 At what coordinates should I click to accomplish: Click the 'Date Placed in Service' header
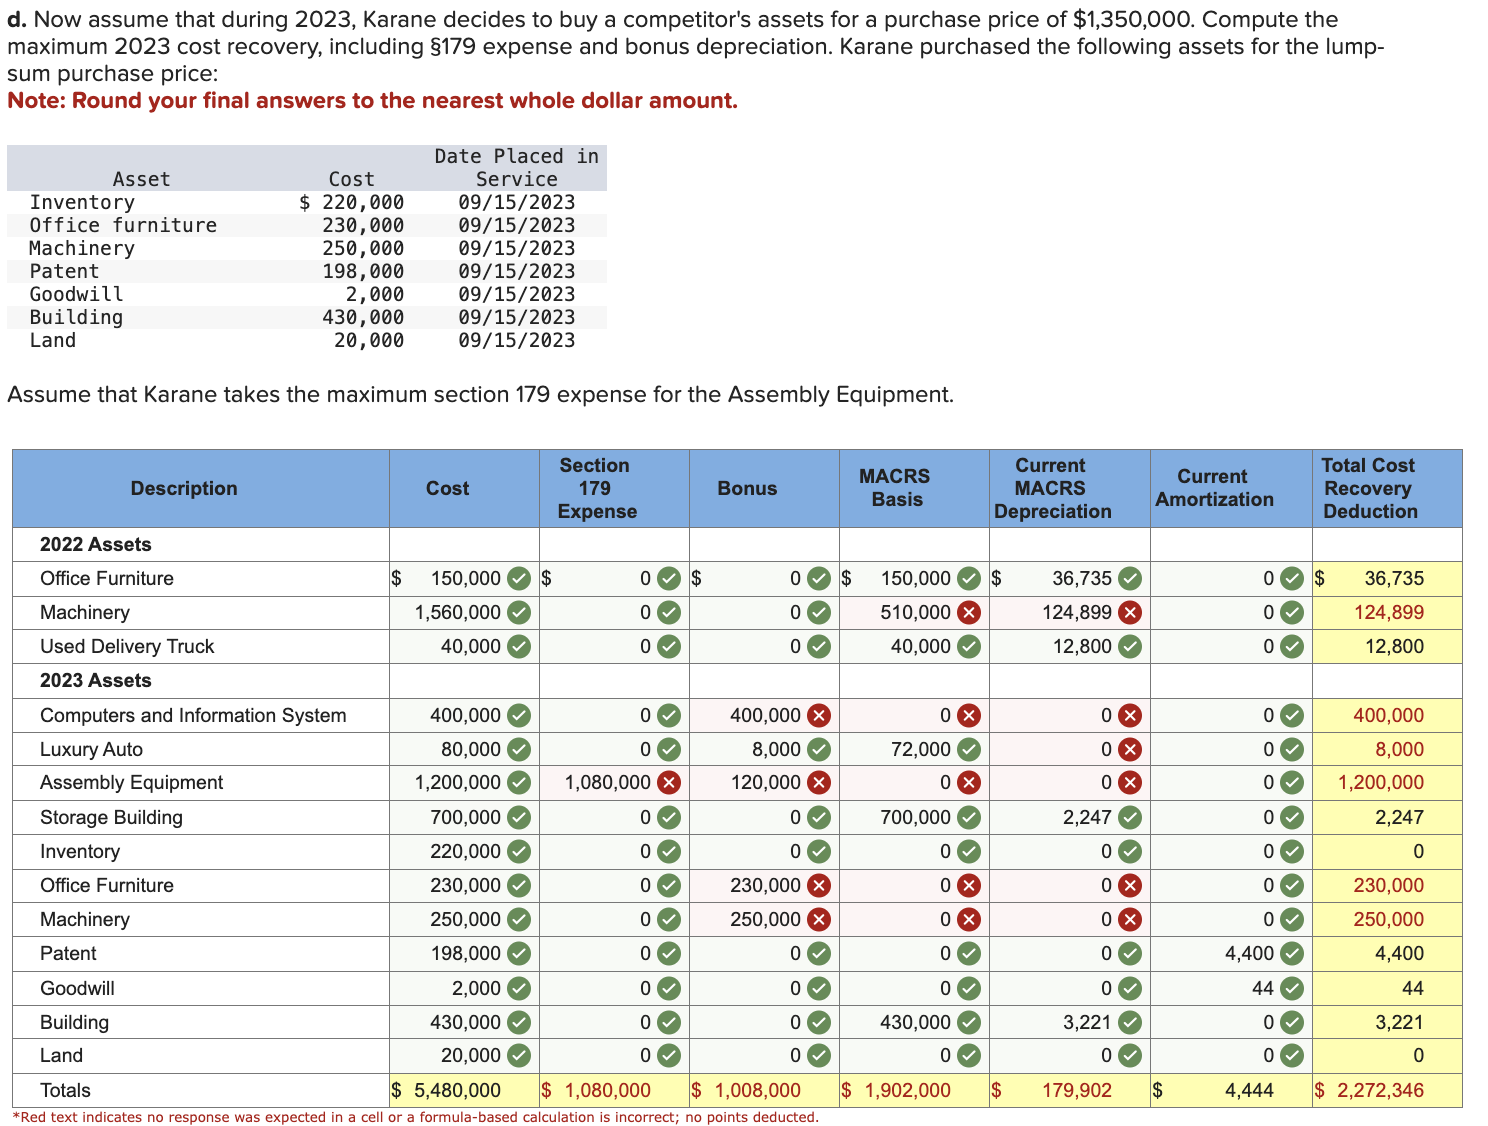(x=516, y=168)
